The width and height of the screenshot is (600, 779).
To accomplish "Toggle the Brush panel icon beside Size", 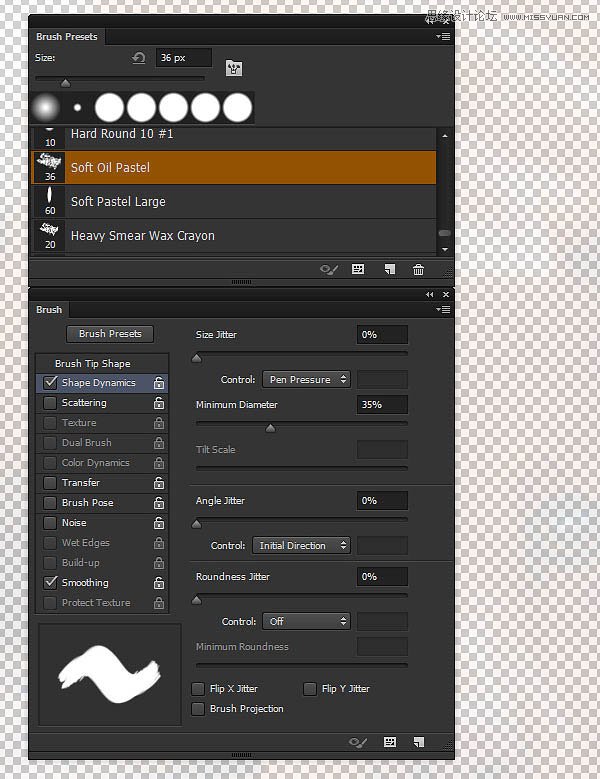I will 234,68.
